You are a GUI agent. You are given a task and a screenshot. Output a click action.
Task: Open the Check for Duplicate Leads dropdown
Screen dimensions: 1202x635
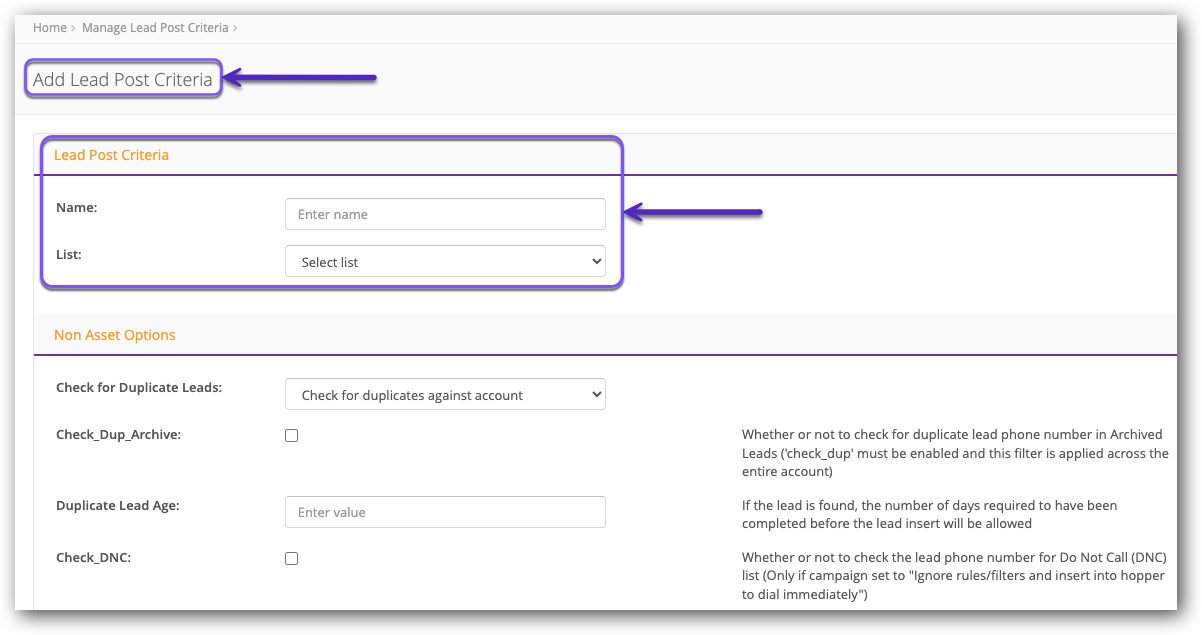[x=445, y=395]
